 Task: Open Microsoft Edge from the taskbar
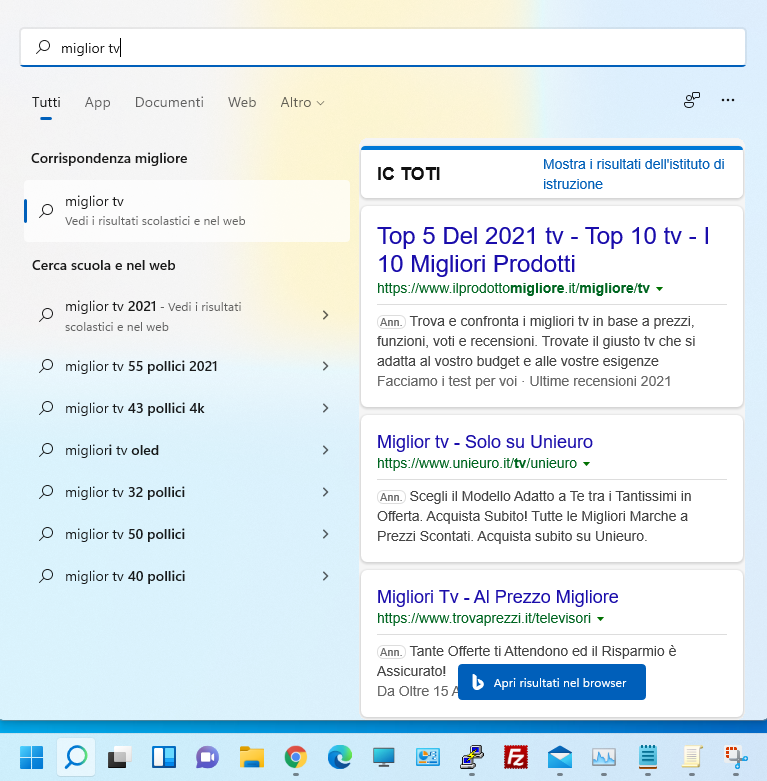click(x=339, y=756)
